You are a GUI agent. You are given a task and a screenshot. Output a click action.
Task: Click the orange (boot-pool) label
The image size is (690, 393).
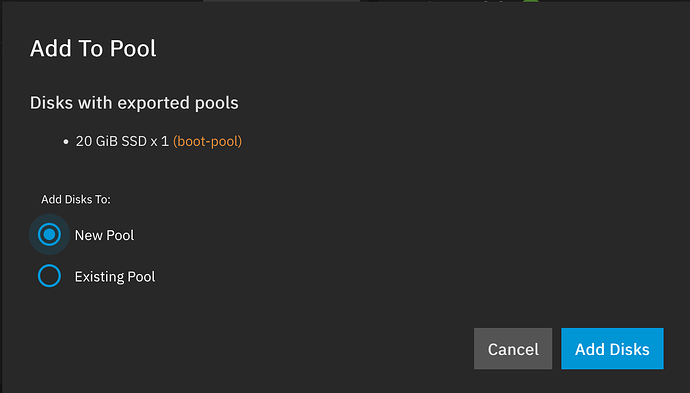click(207, 141)
